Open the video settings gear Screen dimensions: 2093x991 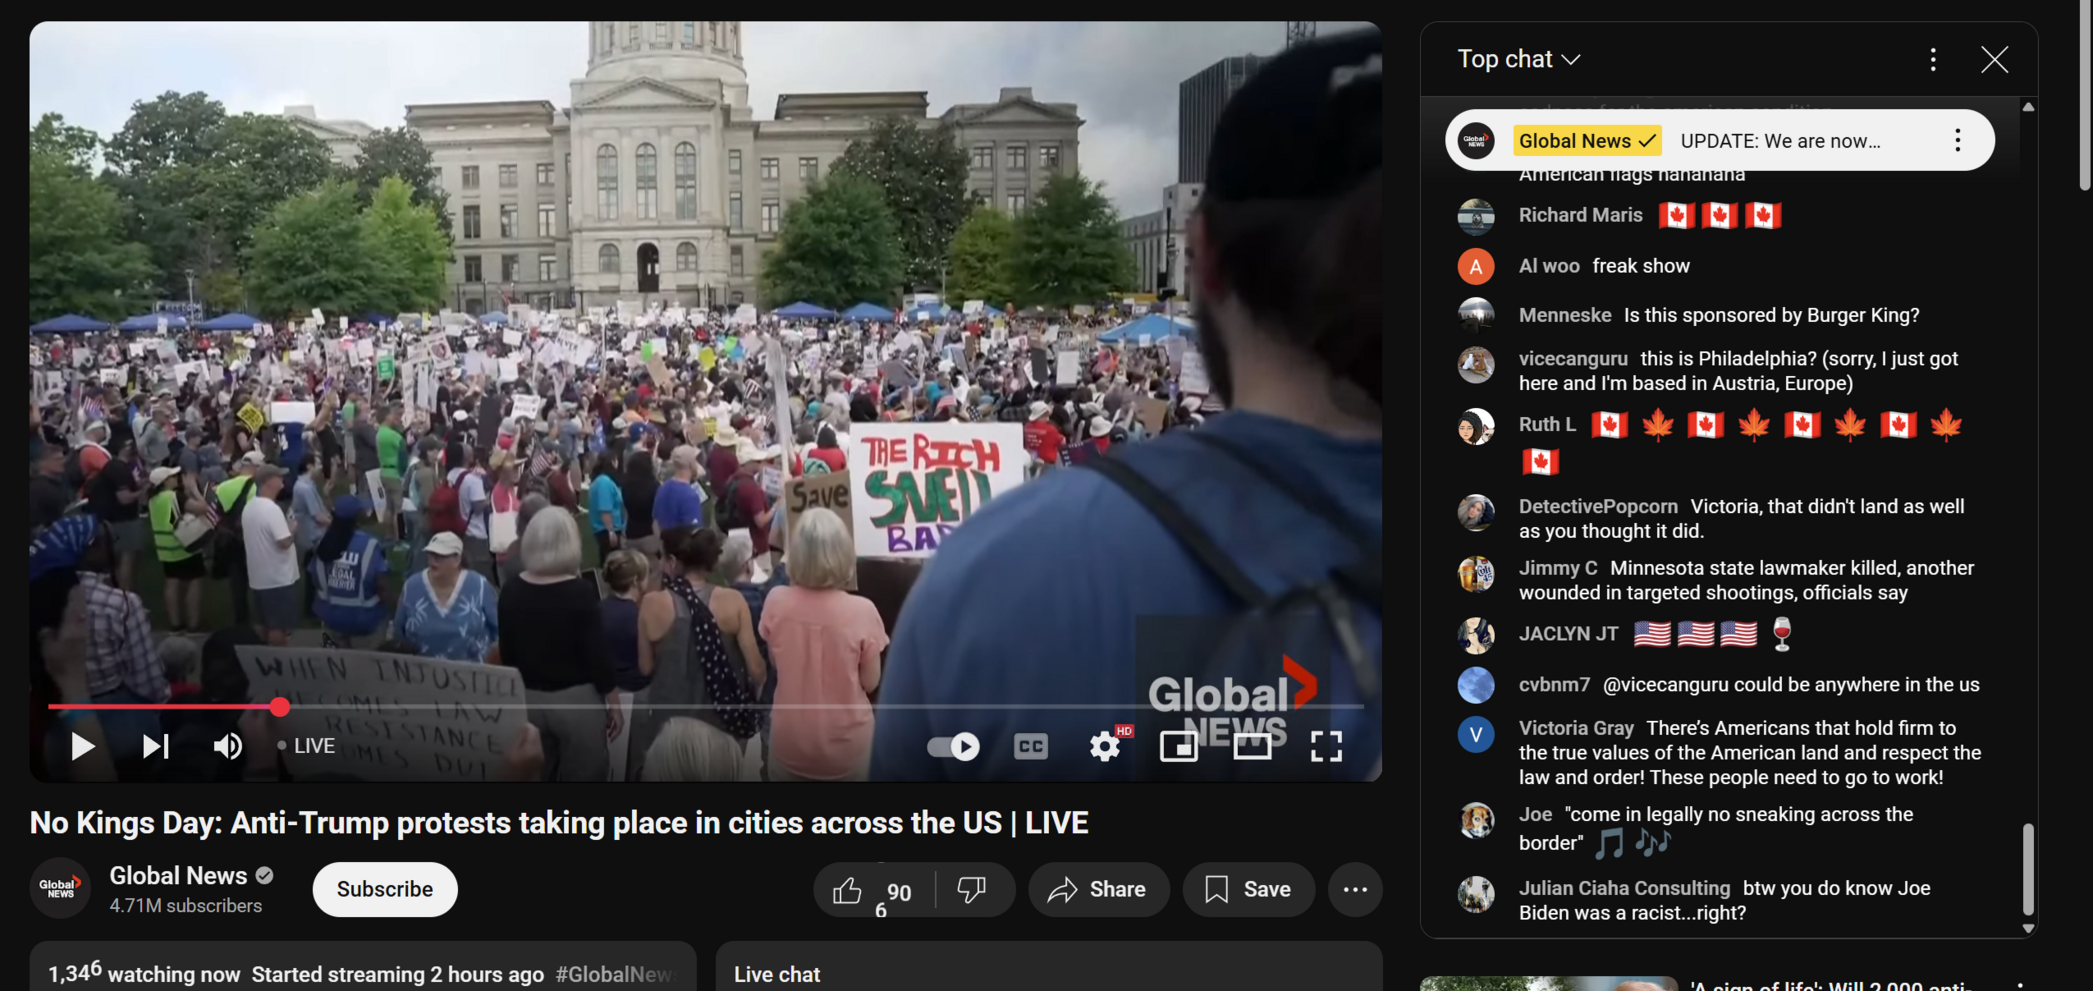[x=1105, y=746]
